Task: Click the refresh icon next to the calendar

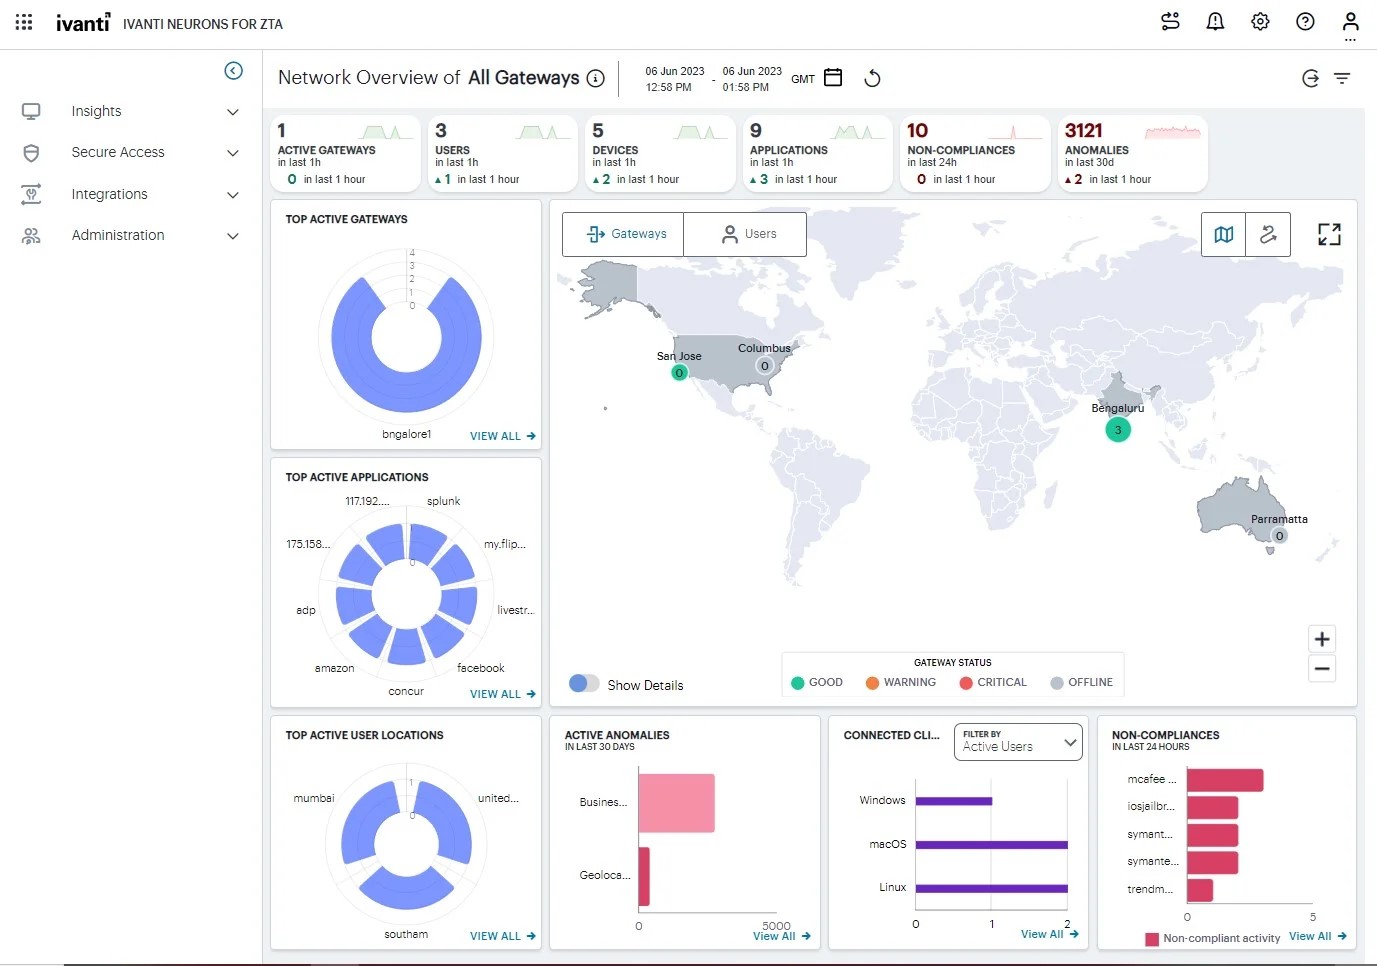Action: [x=872, y=78]
